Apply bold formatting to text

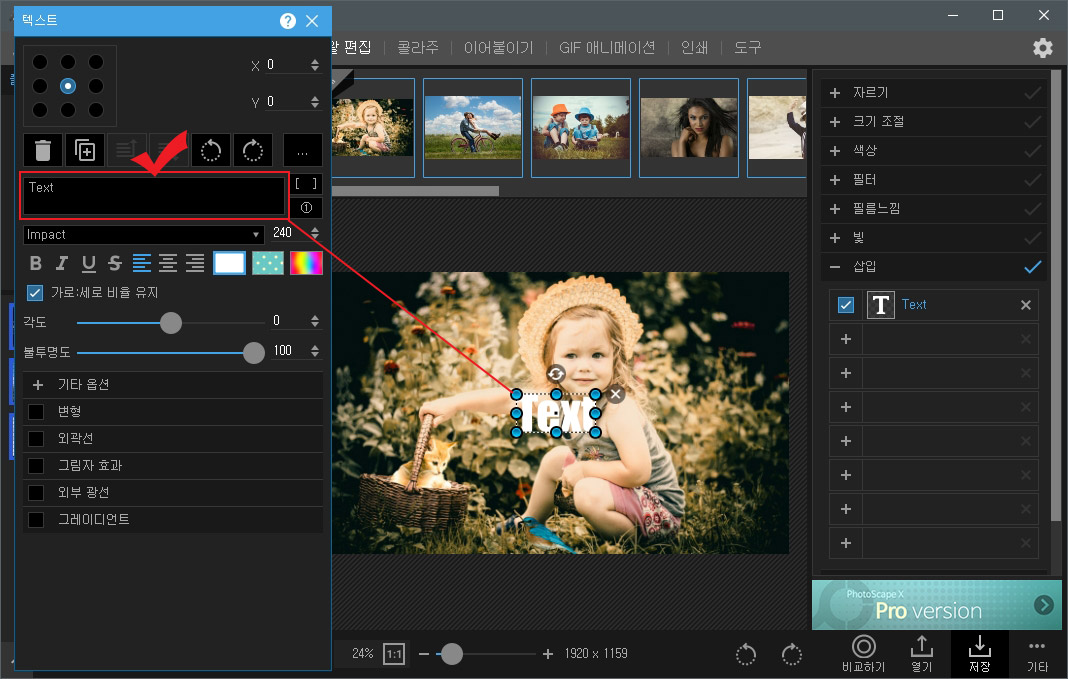pos(36,263)
